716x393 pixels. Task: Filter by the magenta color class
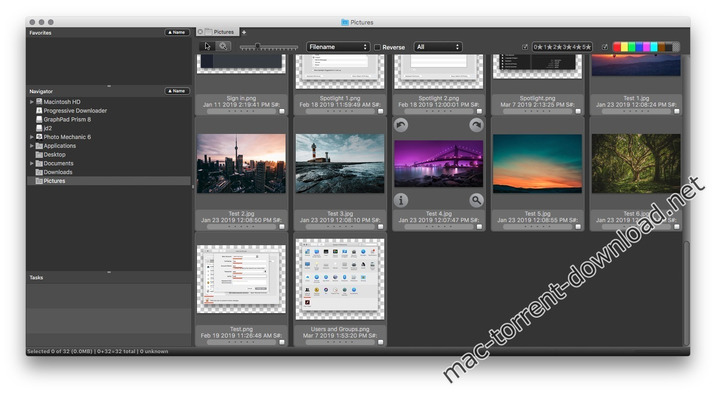click(646, 47)
